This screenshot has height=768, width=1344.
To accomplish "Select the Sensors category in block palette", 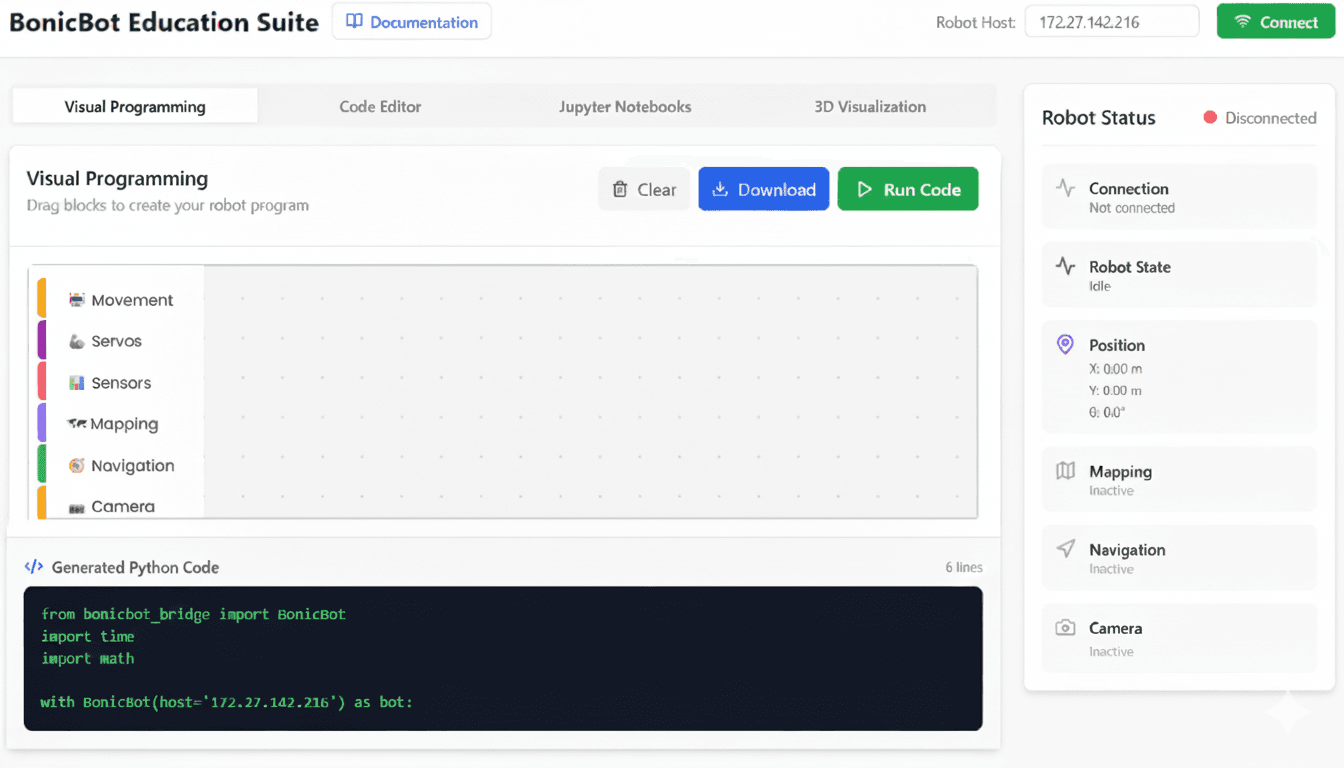I will pyautogui.click(x=122, y=382).
